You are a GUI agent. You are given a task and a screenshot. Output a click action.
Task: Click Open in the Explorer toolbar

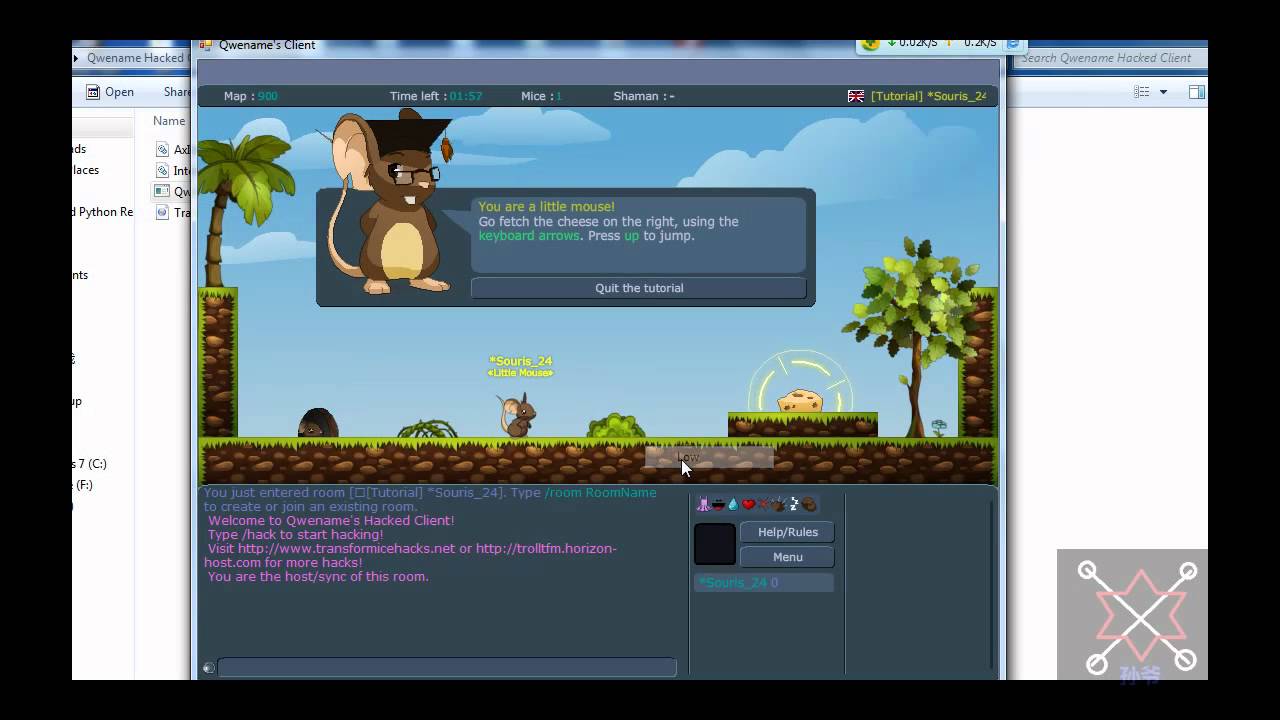click(x=119, y=92)
